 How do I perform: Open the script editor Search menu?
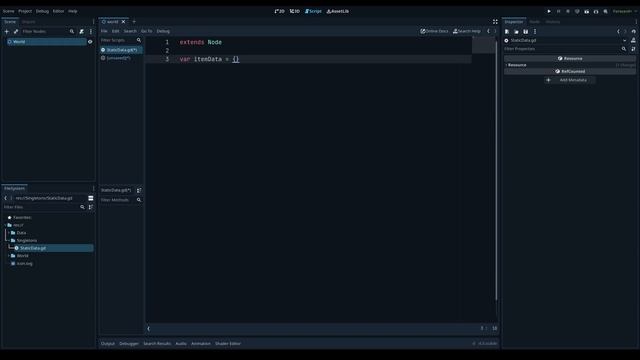130,31
